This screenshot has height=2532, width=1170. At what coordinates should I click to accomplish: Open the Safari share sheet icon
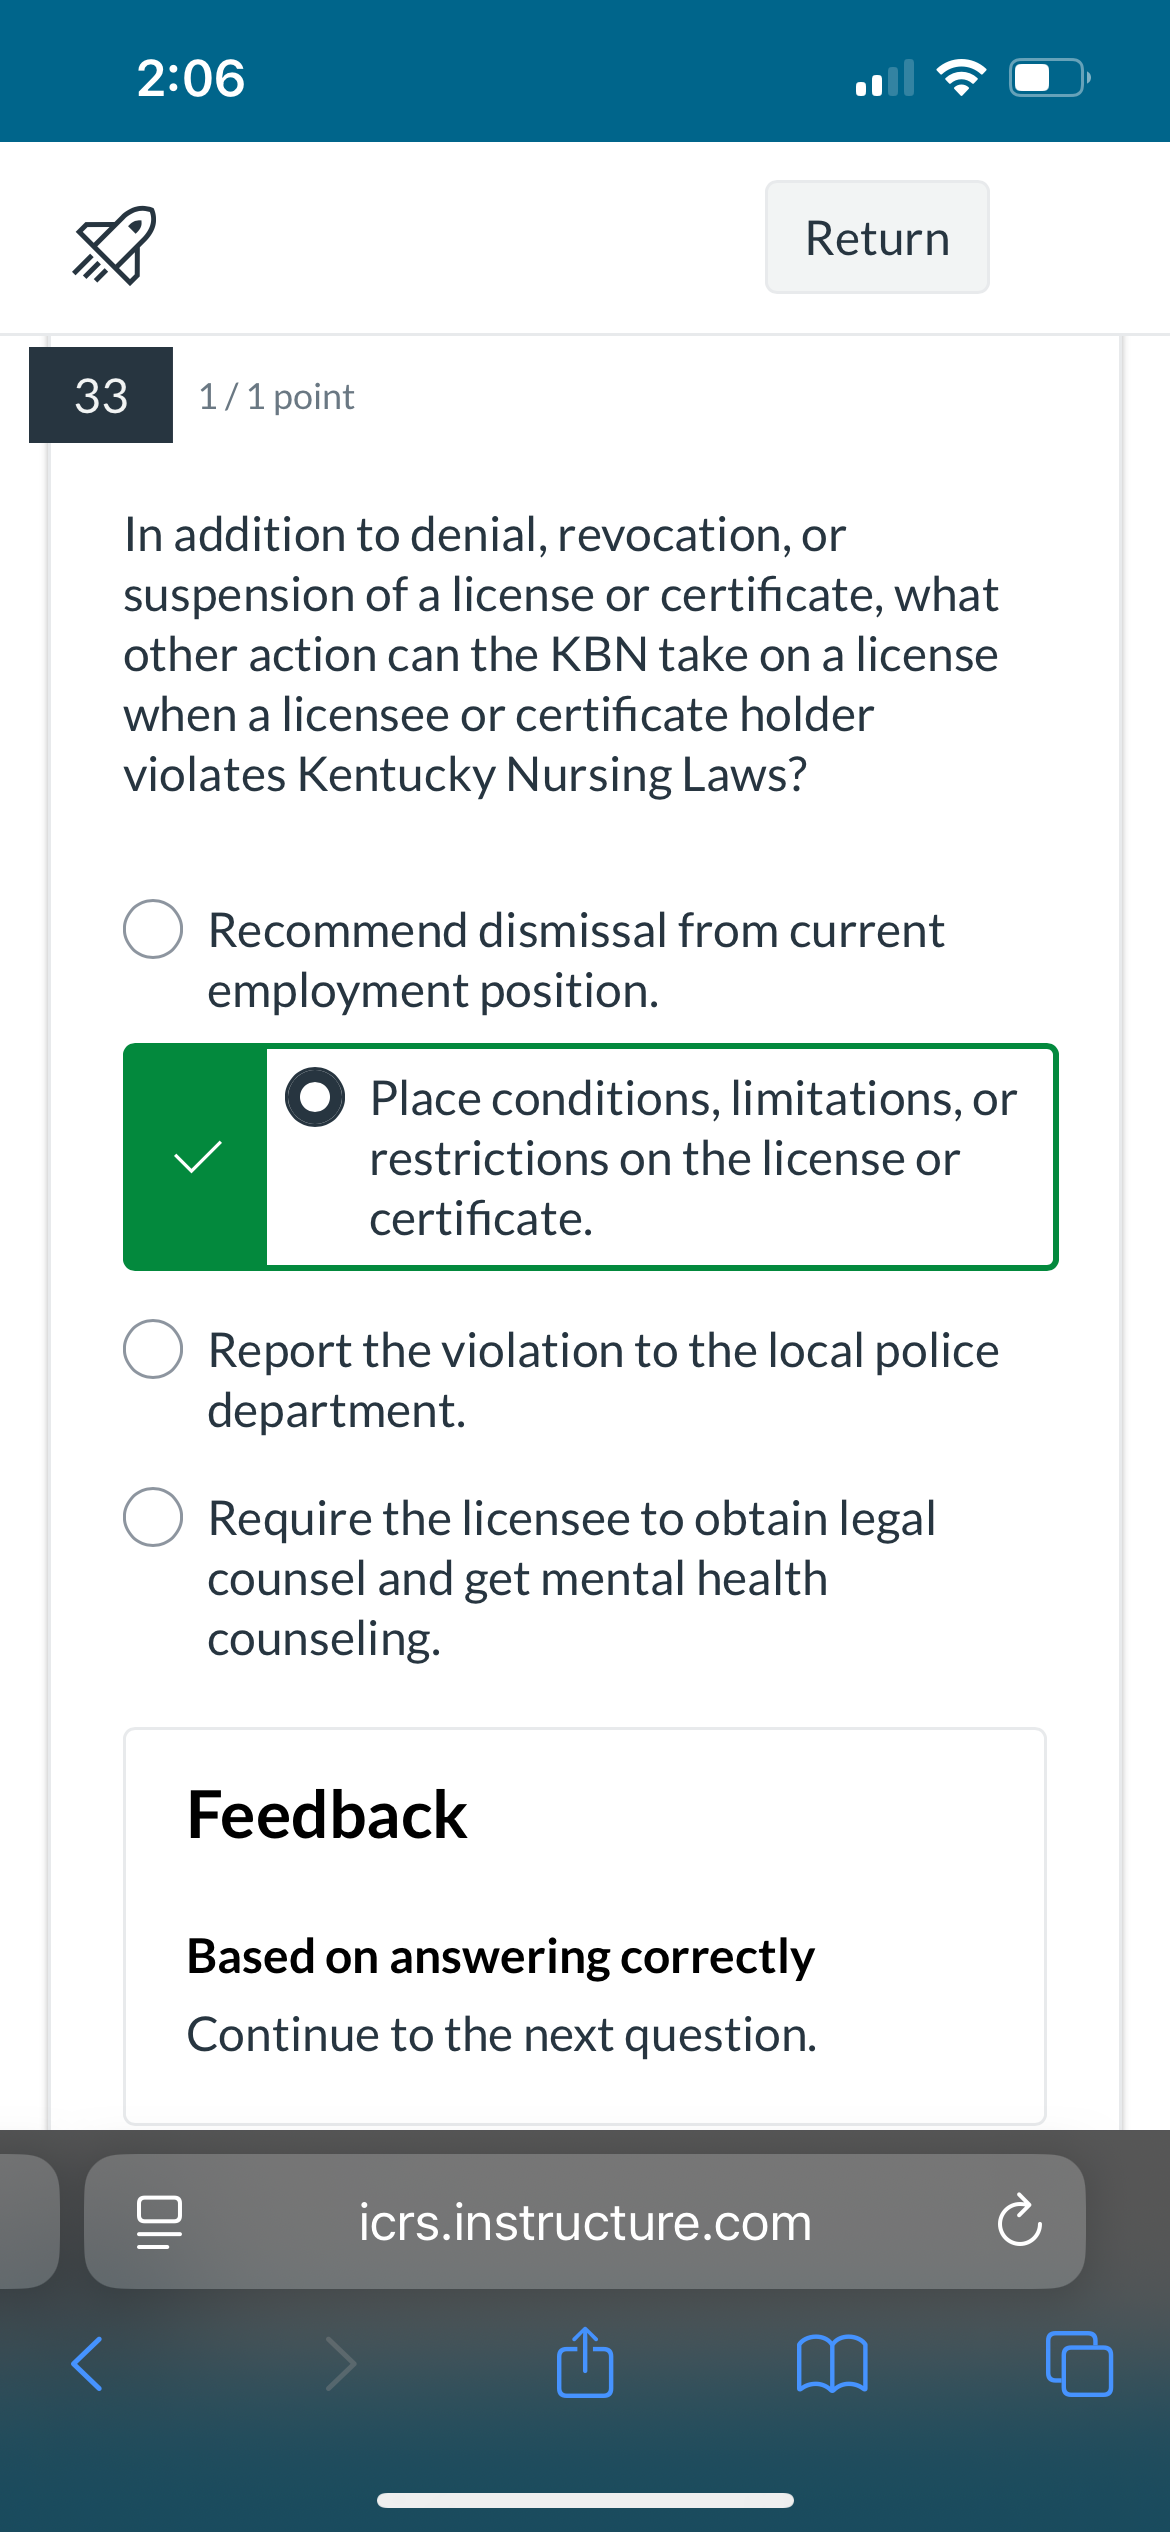pyautogui.click(x=585, y=2362)
